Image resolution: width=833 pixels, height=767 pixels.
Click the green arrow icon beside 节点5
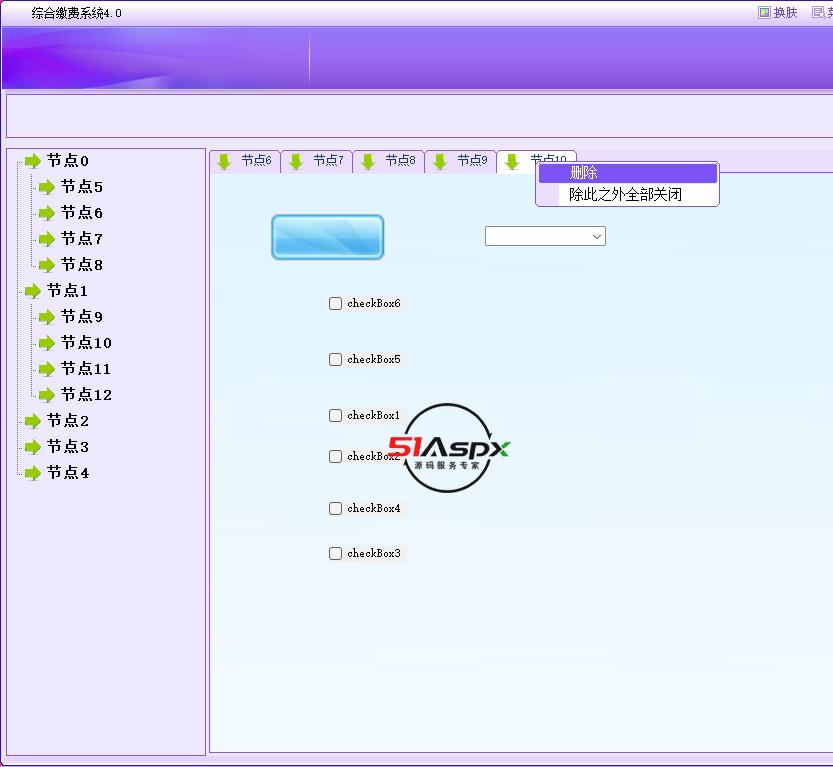tap(47, 186)
